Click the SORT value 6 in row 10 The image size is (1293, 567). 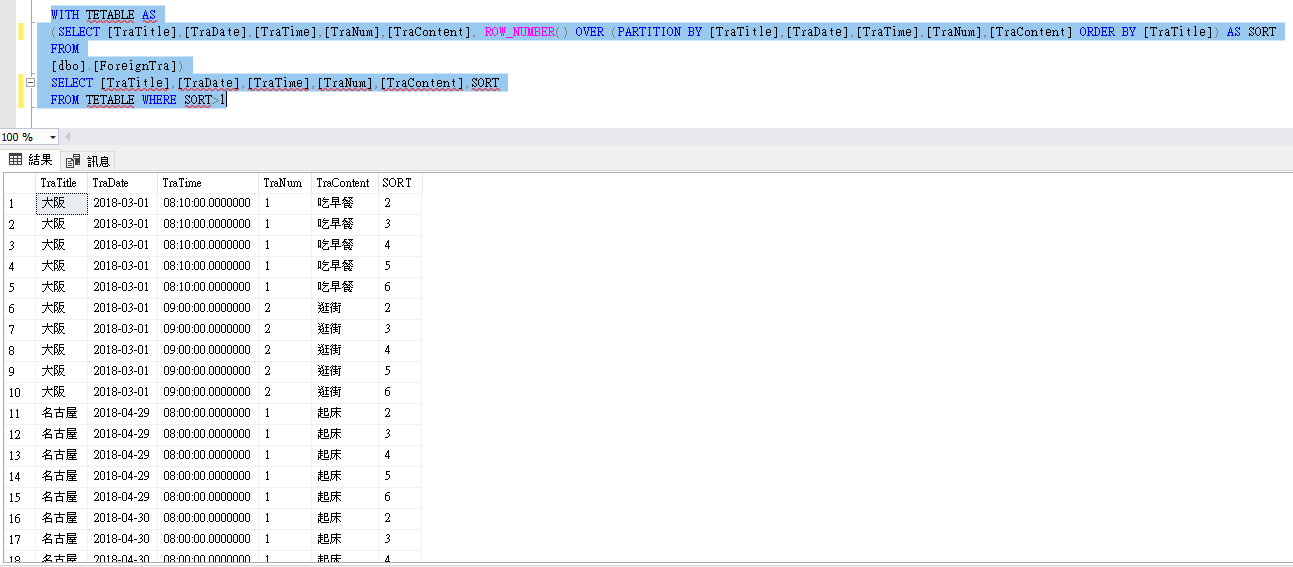click(x=400, y=392)
